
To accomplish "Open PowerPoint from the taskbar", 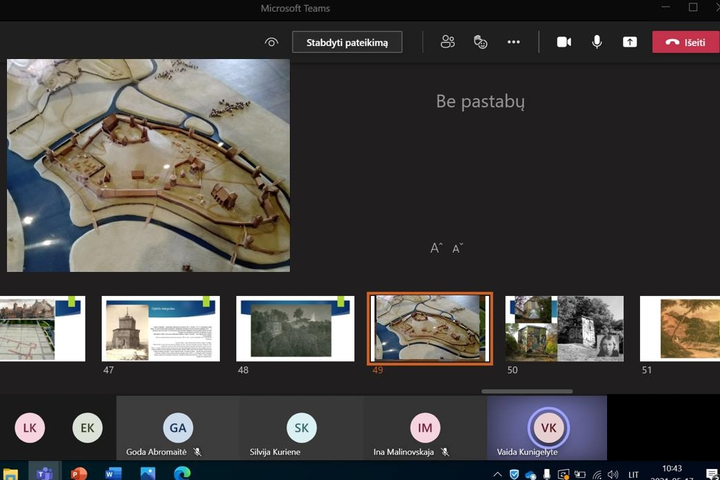I will [79, 473].
